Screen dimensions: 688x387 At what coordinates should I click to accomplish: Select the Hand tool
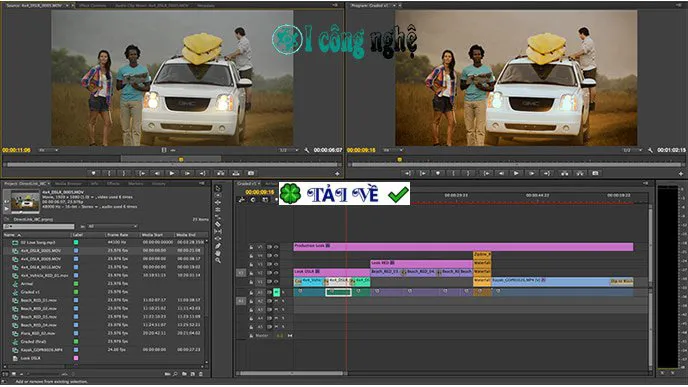tap(218, 253)
